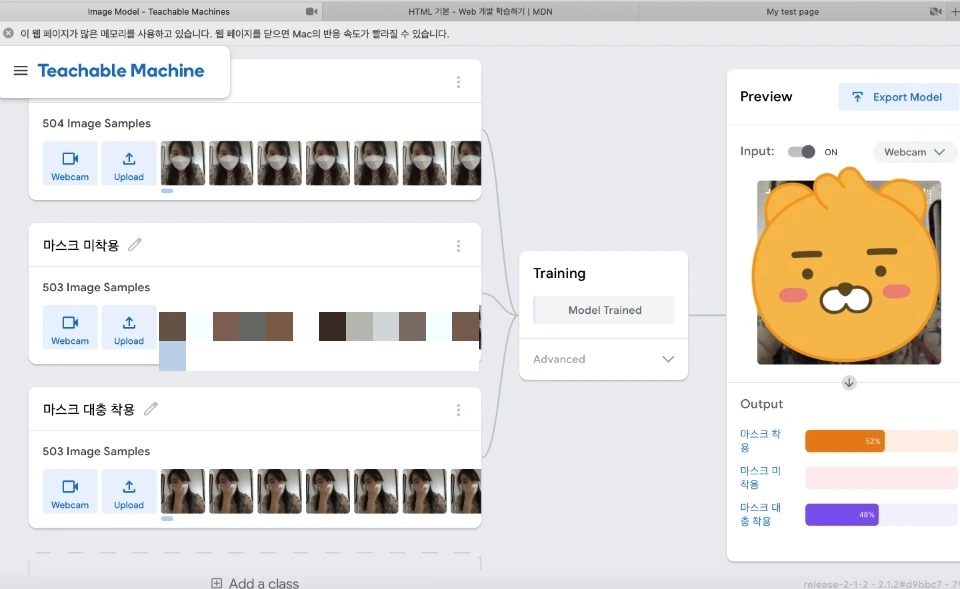Click scrollbar under 마스크 대충 착용 thumbnails
Image resolution: width=960 pixels, height=589 pixels.
pyautogui.click(x=167, y=519)
